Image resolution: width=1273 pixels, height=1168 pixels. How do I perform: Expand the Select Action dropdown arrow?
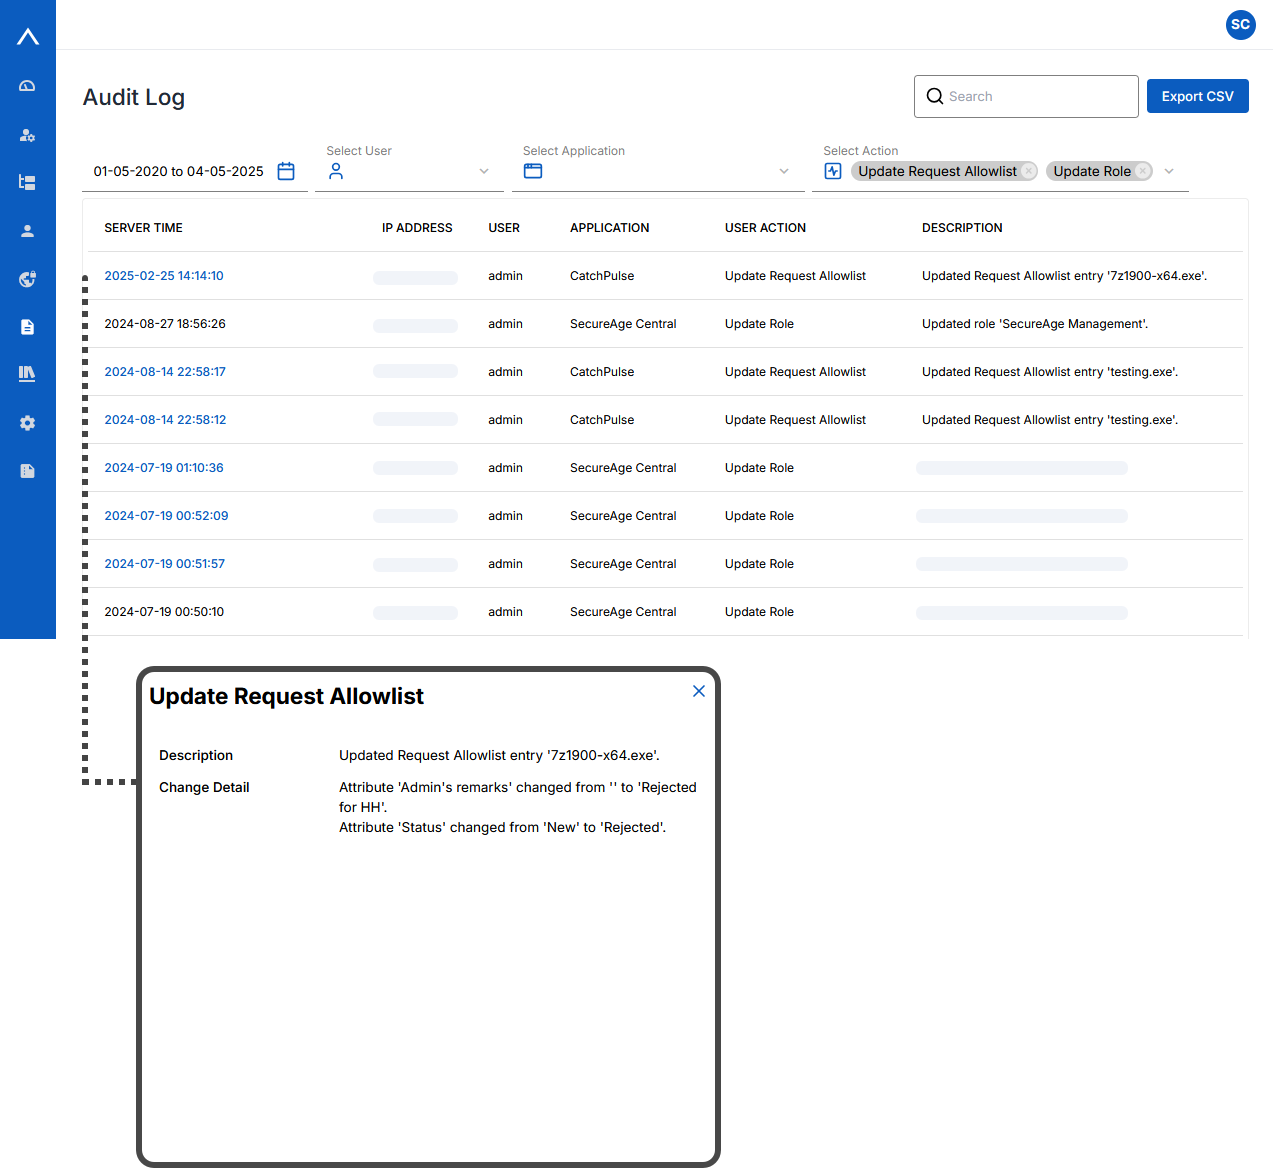(1169, 171)
